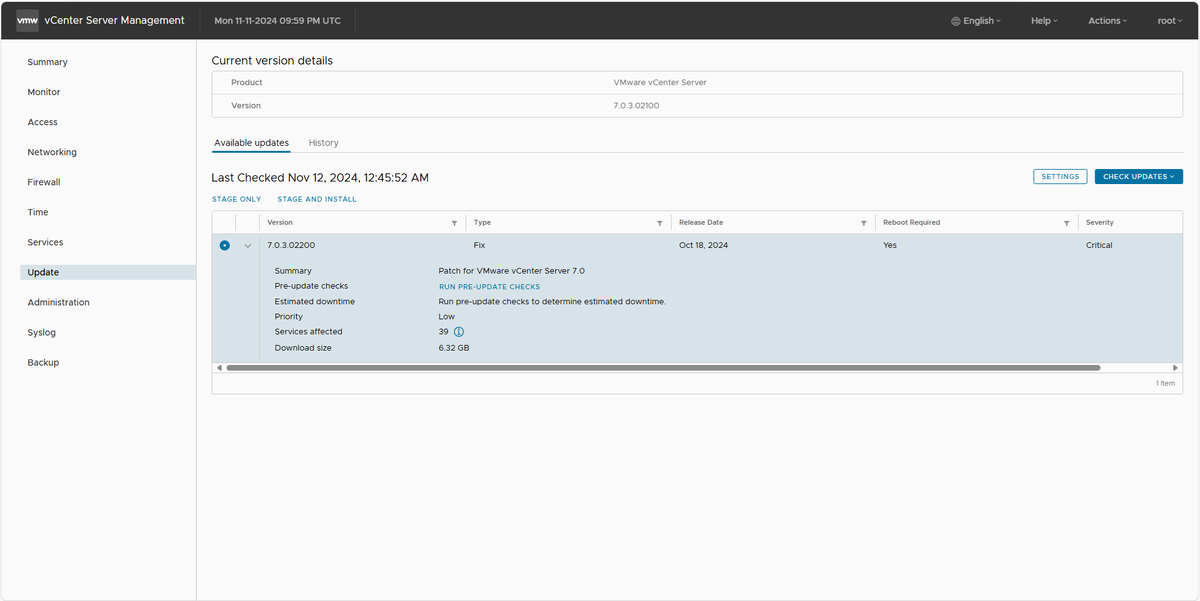Click the 1 item count text

pos(1166,383)
